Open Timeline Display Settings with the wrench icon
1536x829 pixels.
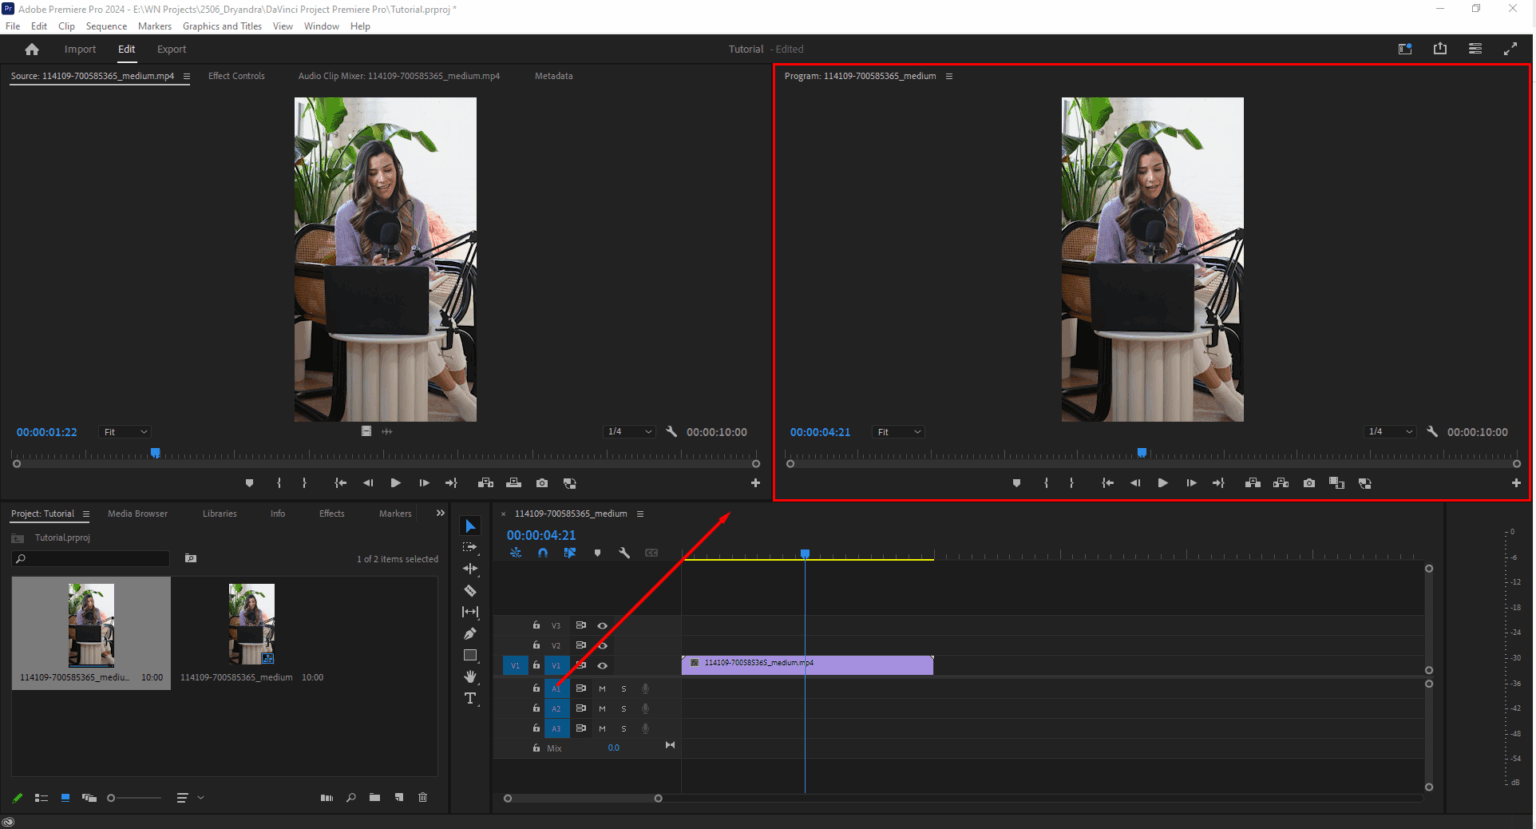tap(625, 552)
